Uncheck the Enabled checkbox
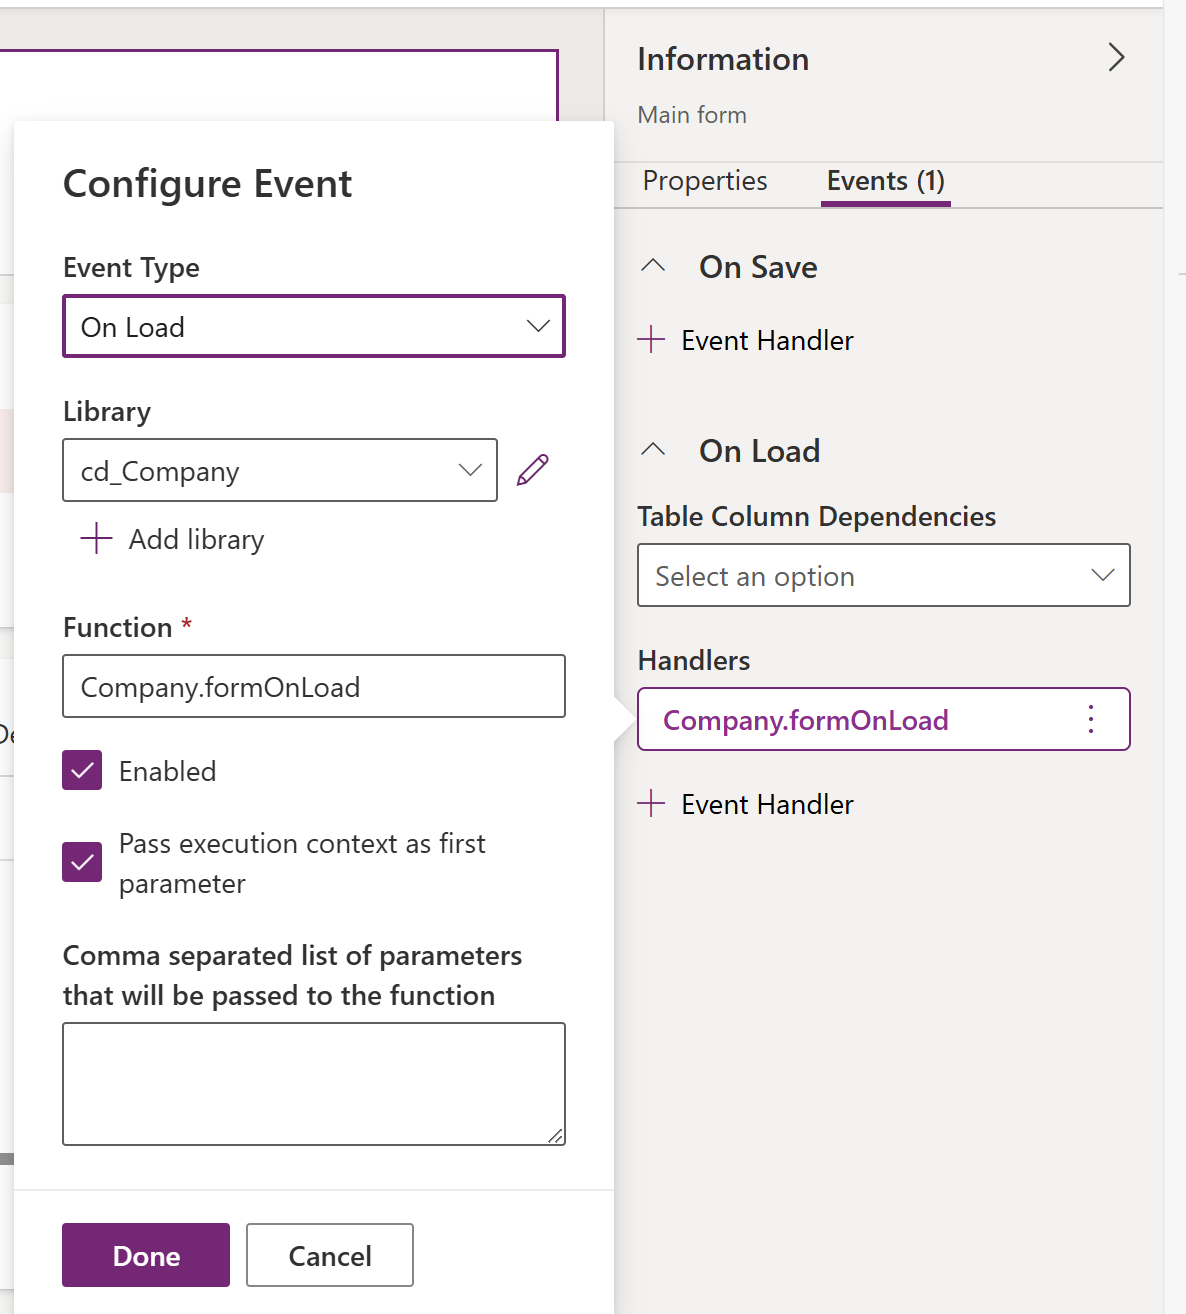Screen dimensions: 1186x1314 tap(82, 770)
